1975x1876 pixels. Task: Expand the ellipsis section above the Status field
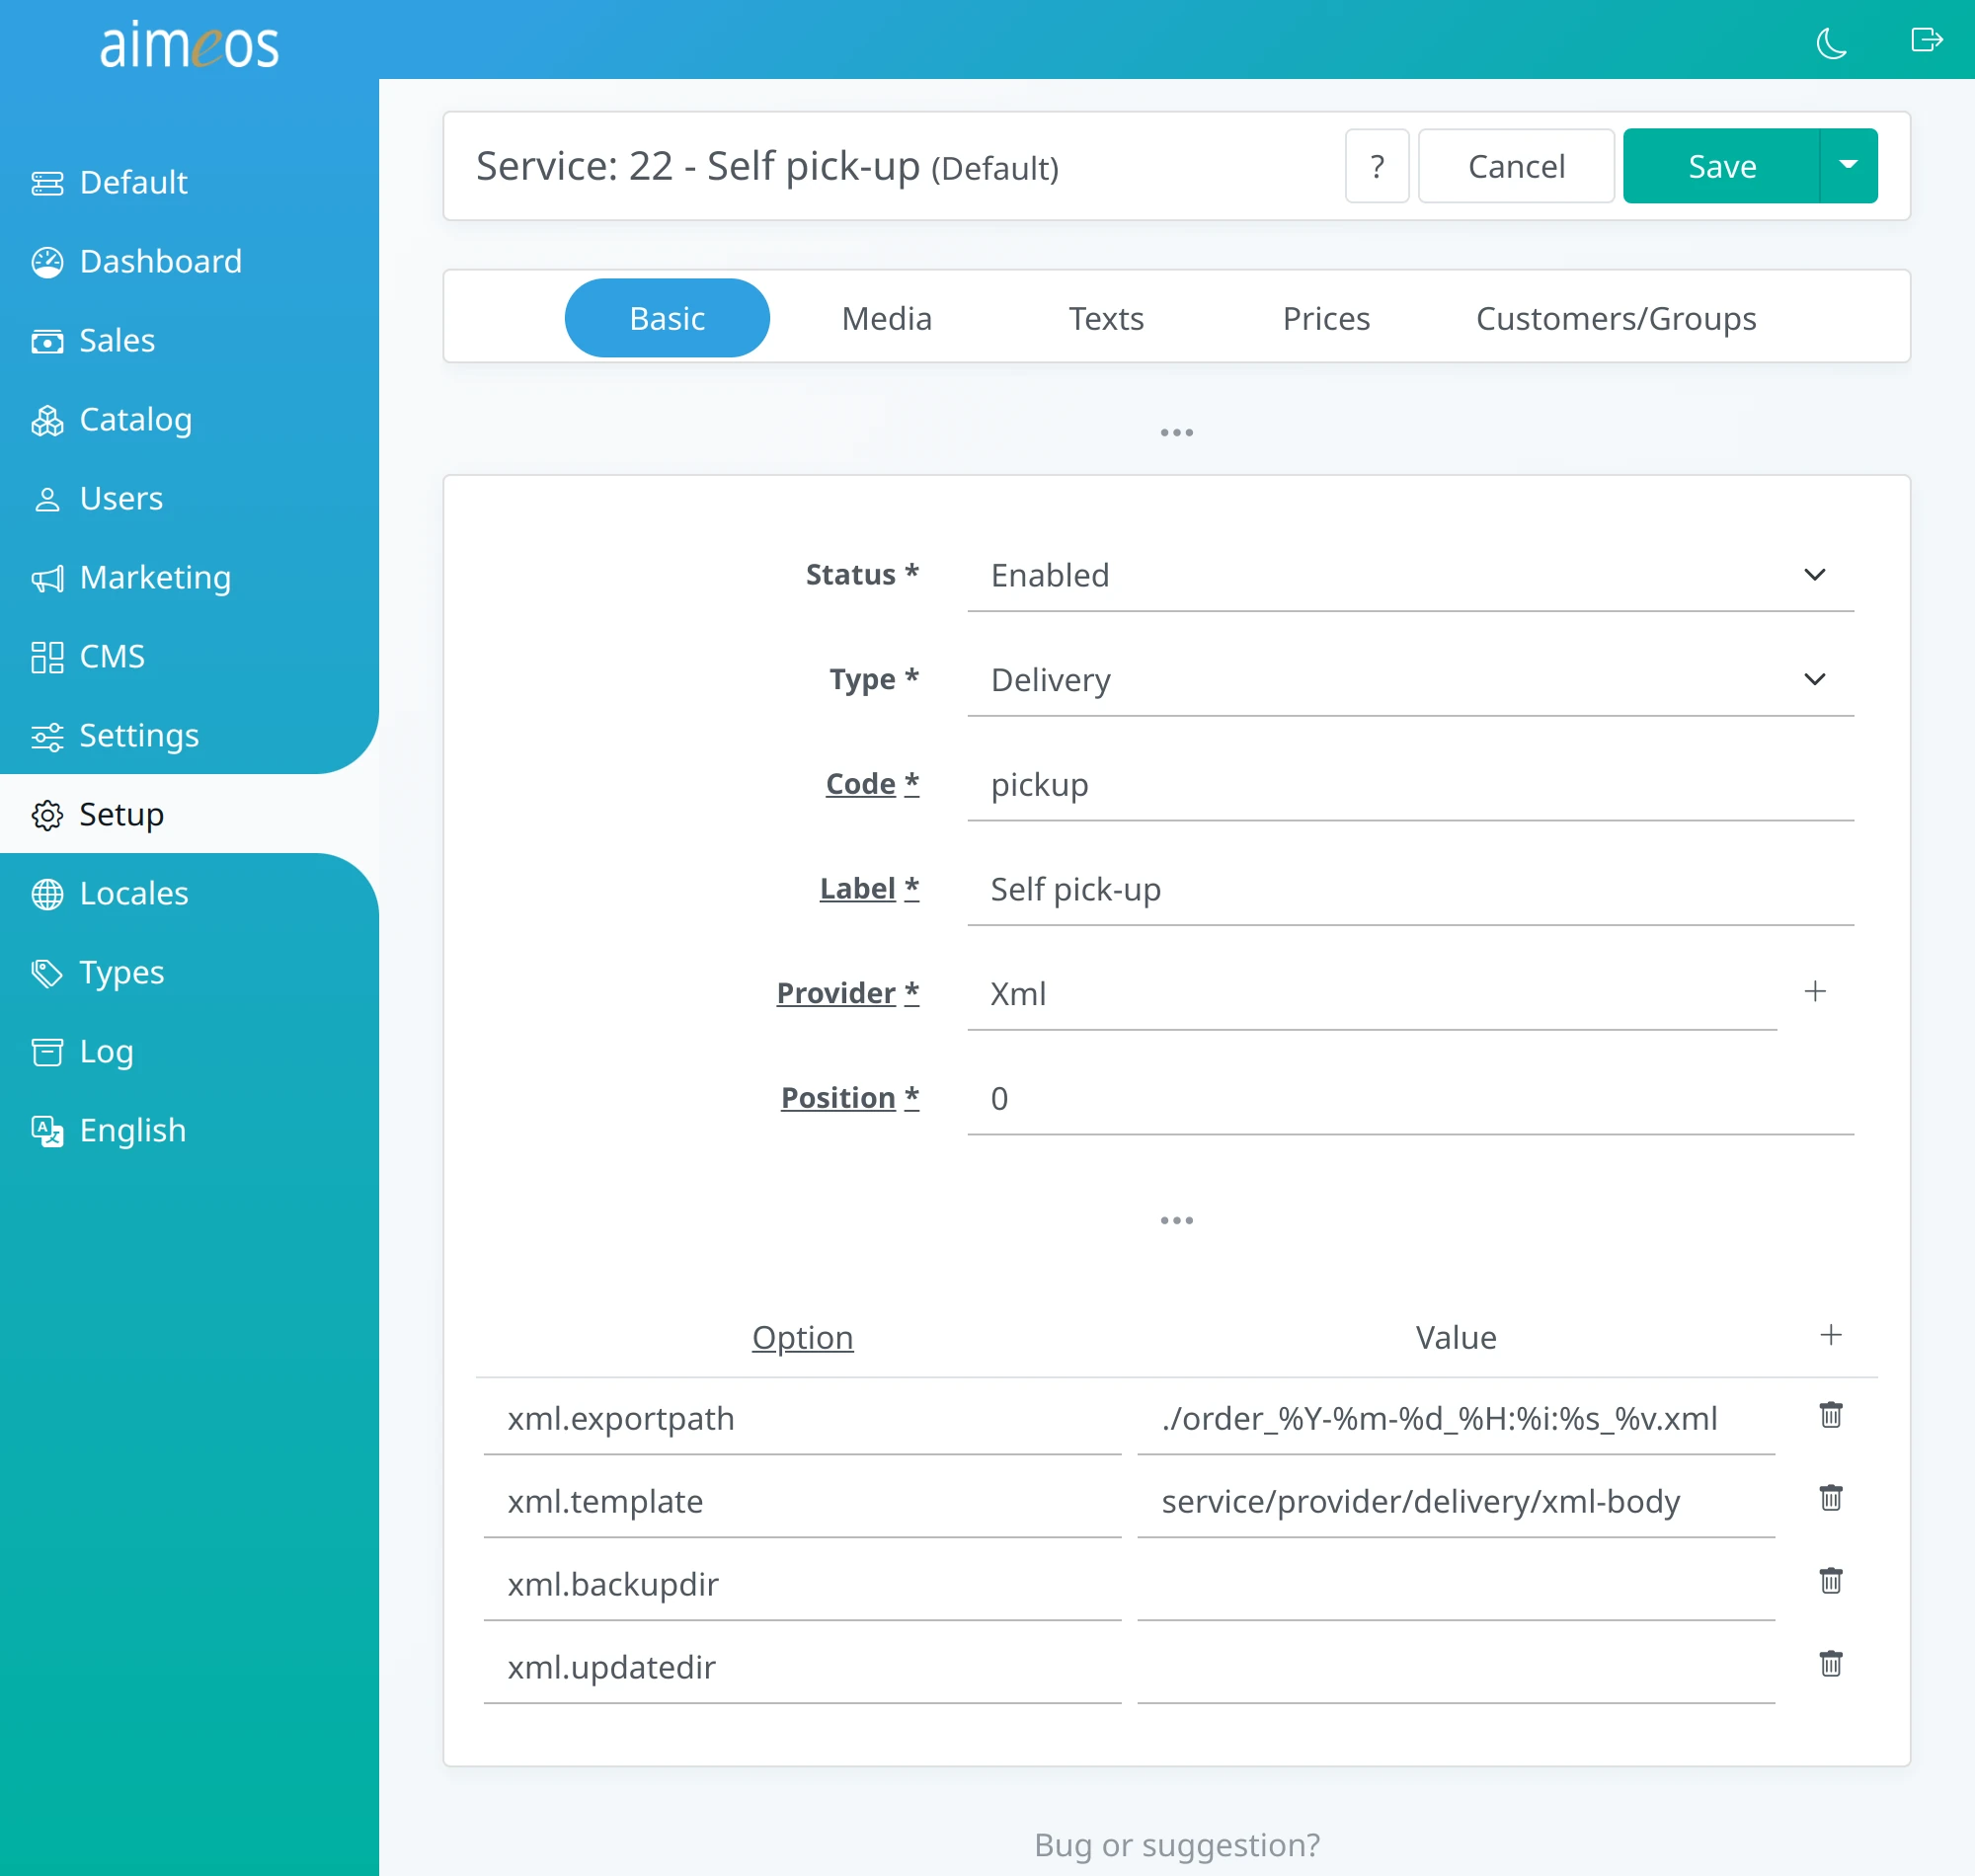coord(1176,432)
